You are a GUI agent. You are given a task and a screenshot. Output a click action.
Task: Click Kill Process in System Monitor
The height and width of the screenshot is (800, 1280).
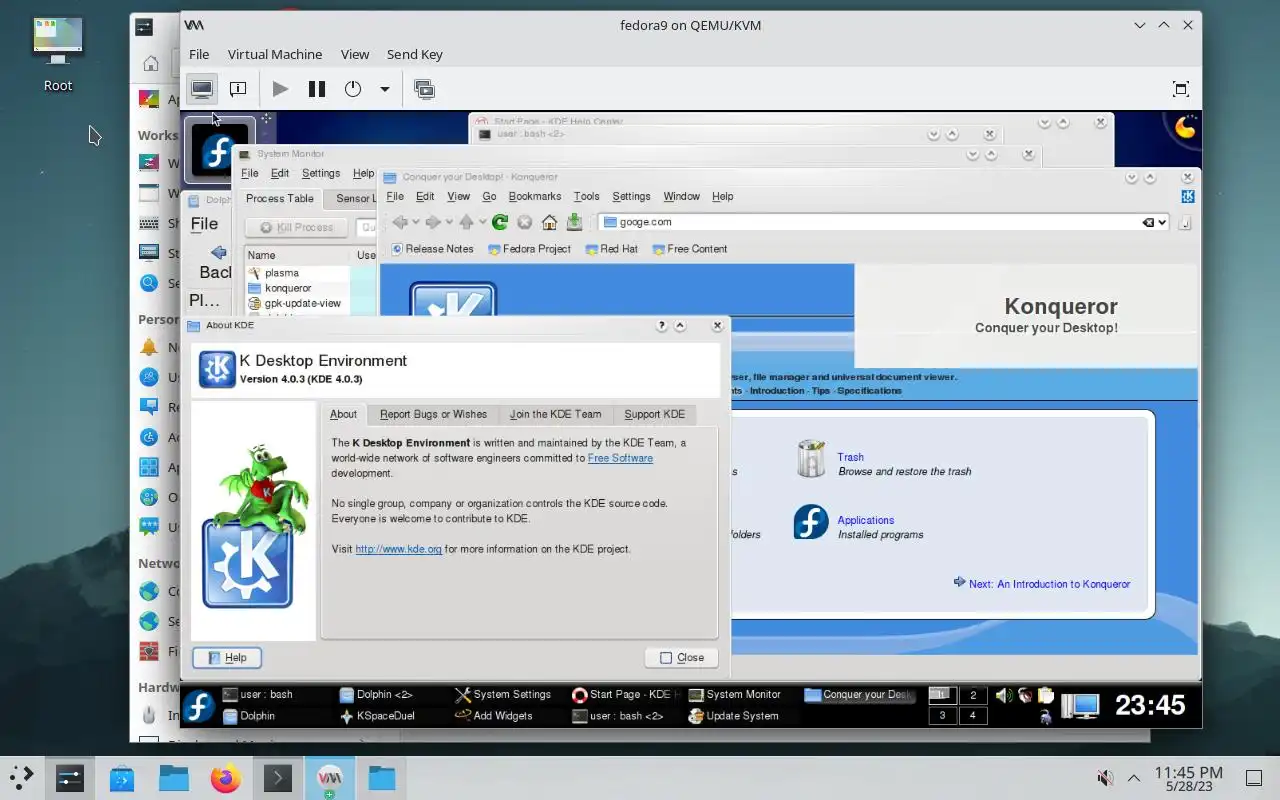point(296,227)
